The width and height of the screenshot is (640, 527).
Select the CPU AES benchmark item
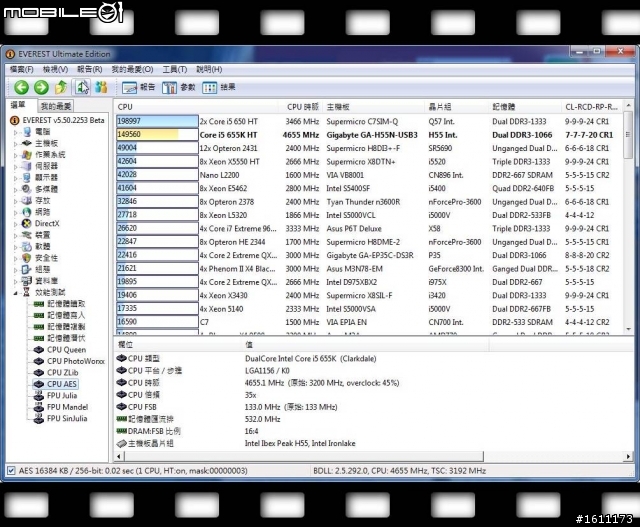tap(56, 384)
